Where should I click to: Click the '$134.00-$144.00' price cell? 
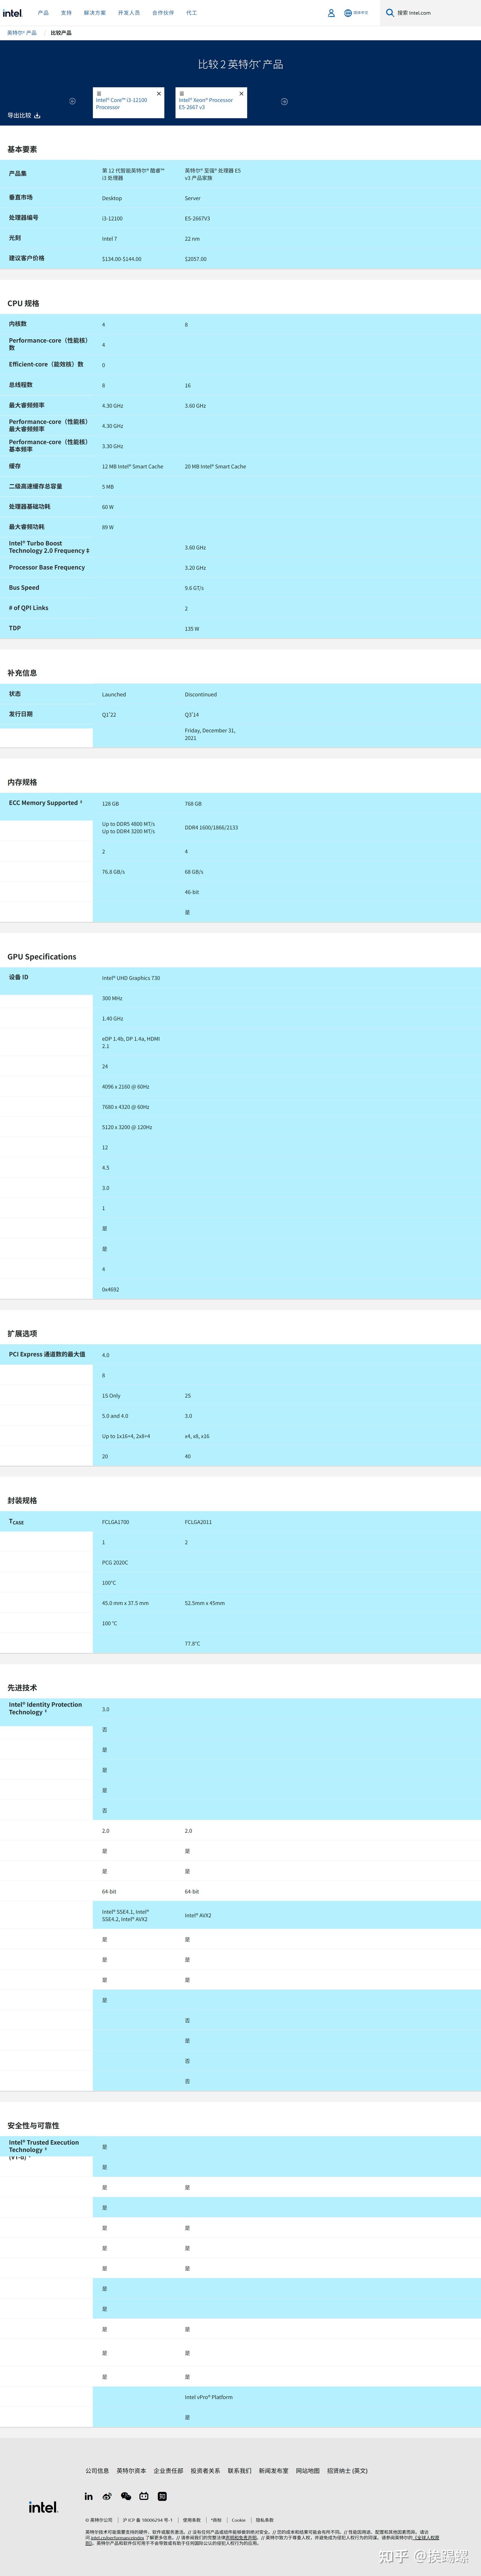(122, 259)
